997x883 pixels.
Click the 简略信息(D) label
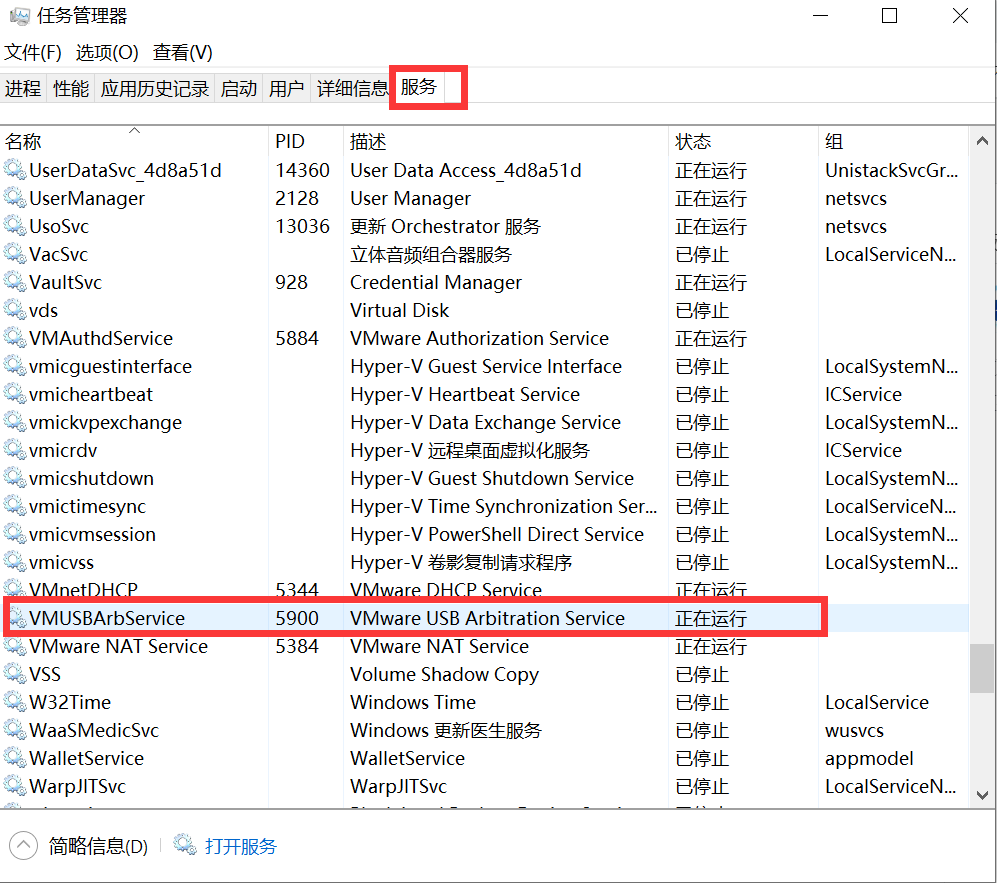98,846
